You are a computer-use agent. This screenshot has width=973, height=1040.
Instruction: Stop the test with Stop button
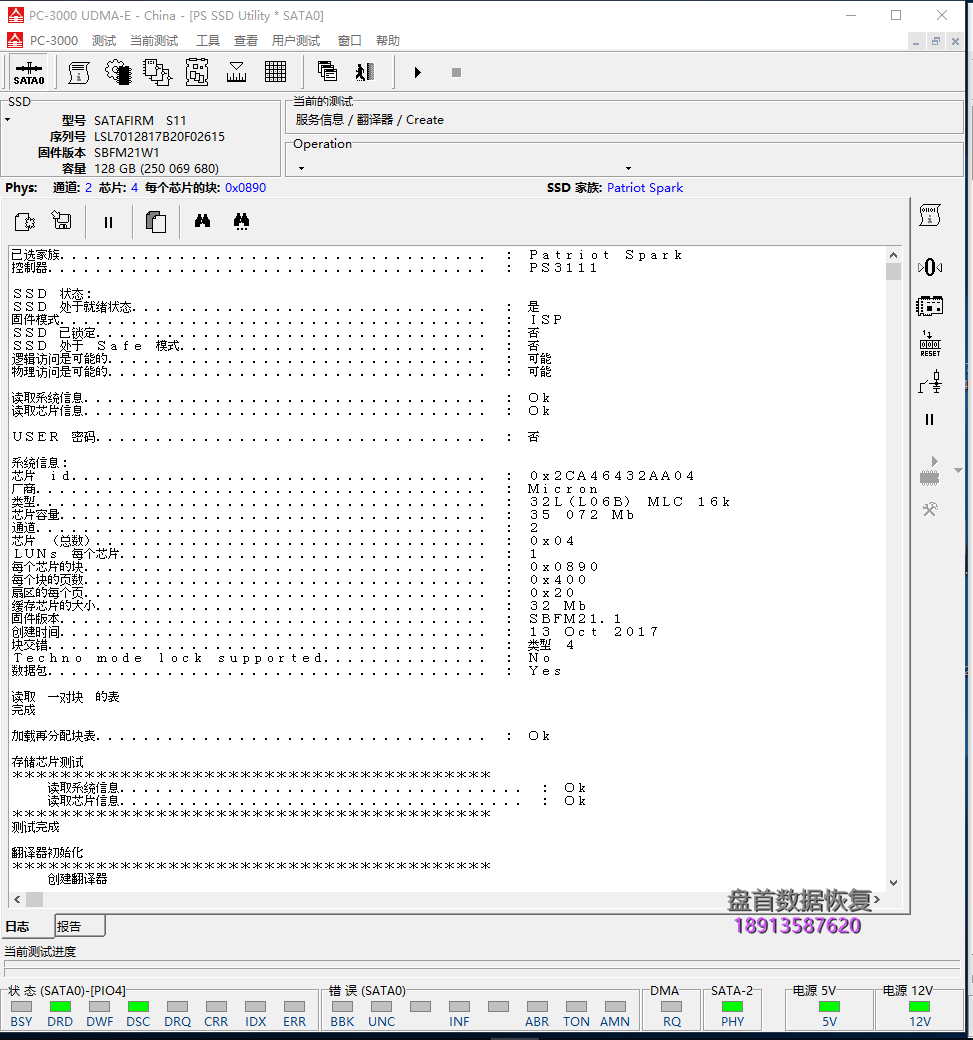click(x=456, y=72)
